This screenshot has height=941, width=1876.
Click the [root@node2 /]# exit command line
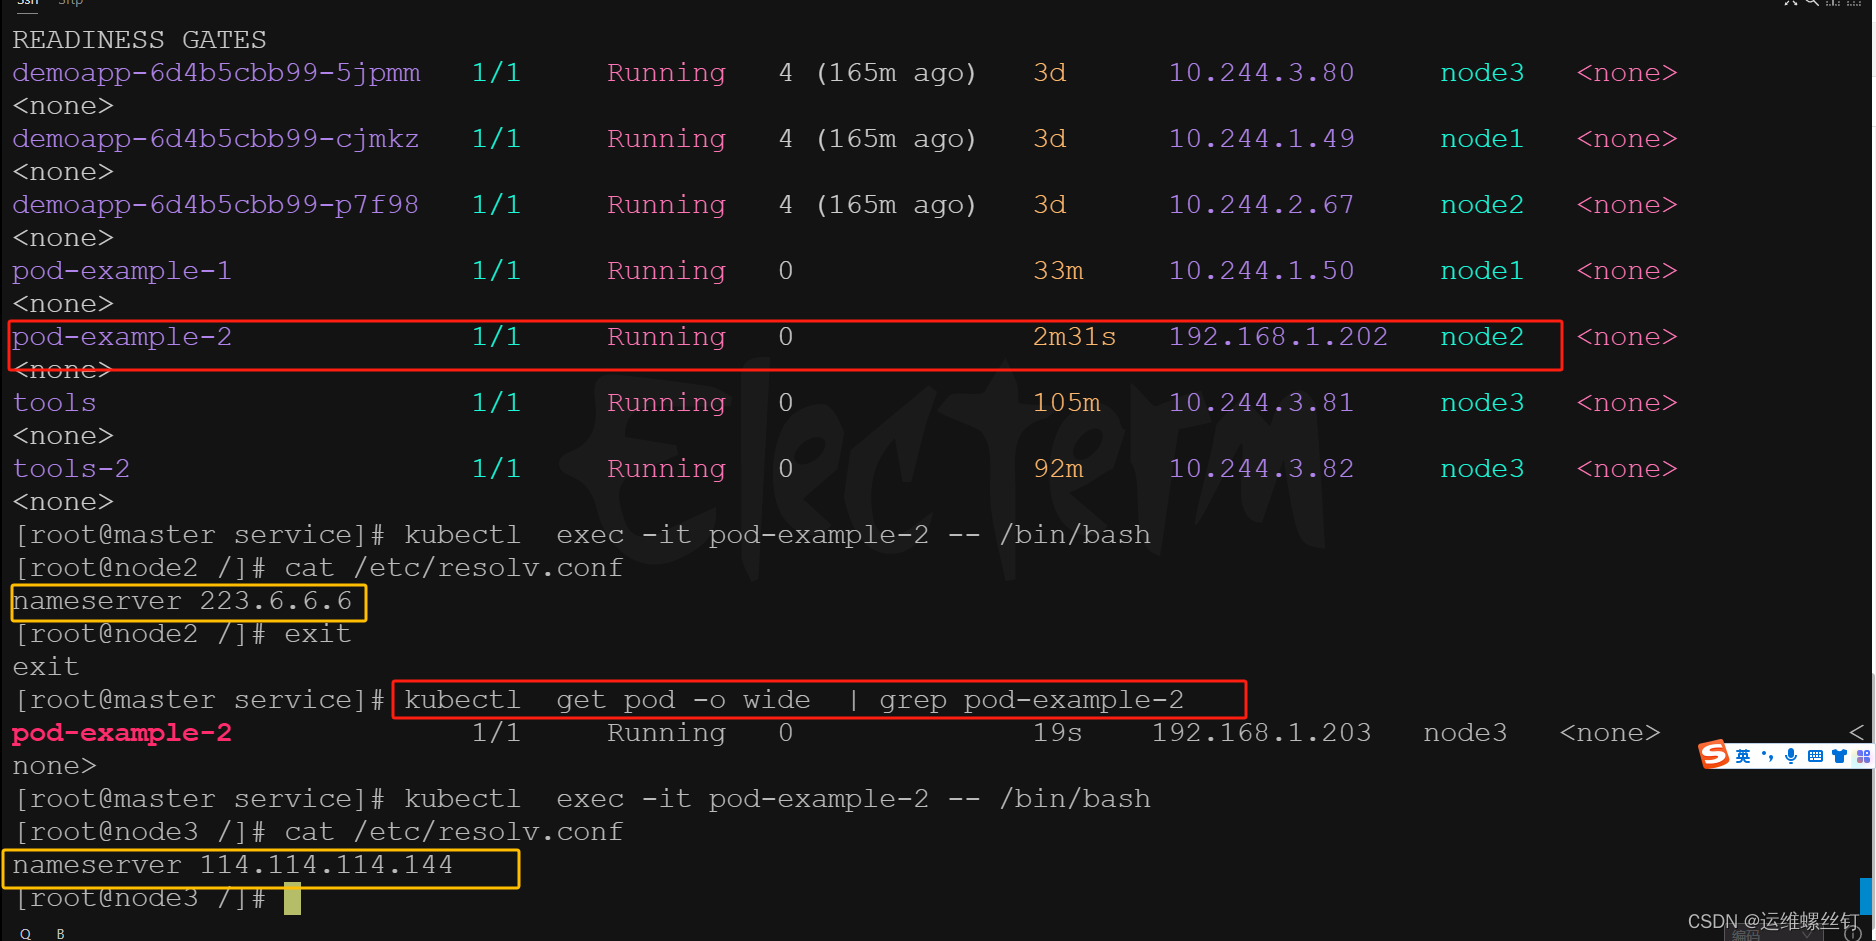click(x=183, y=634)
